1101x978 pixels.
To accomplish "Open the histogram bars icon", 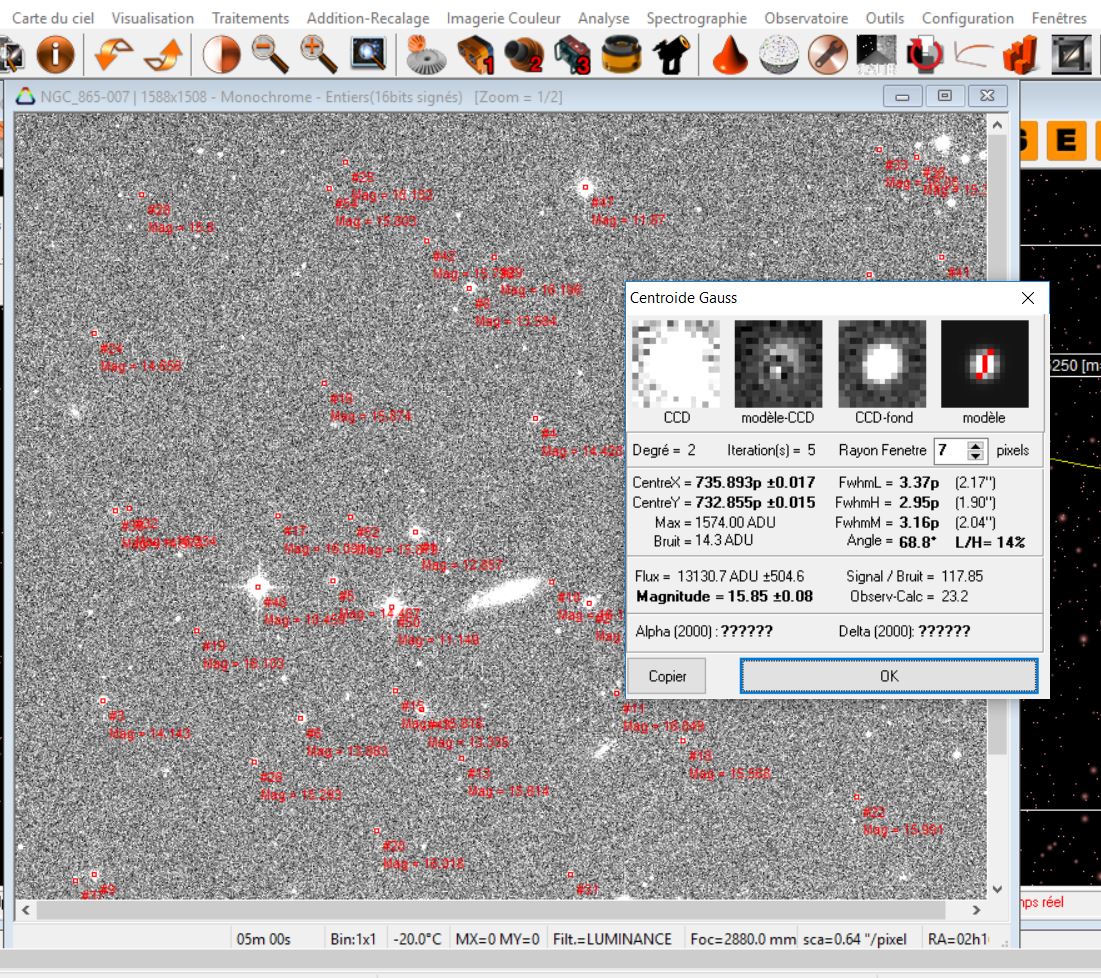I will (1019, 55).
